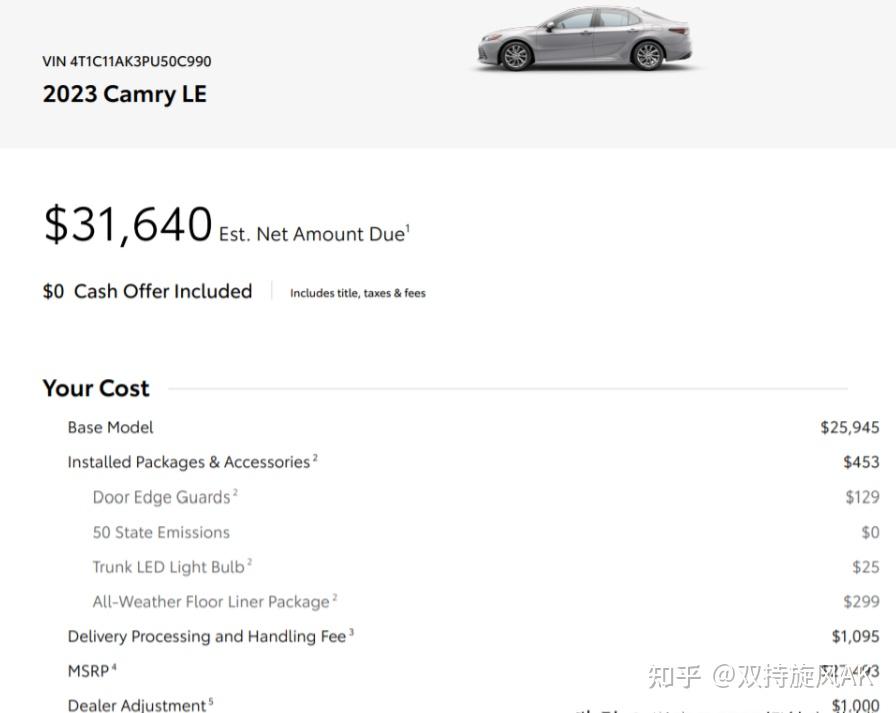
Task: Open footnote 4 next to MSRP
Action: tap(114, 666)
